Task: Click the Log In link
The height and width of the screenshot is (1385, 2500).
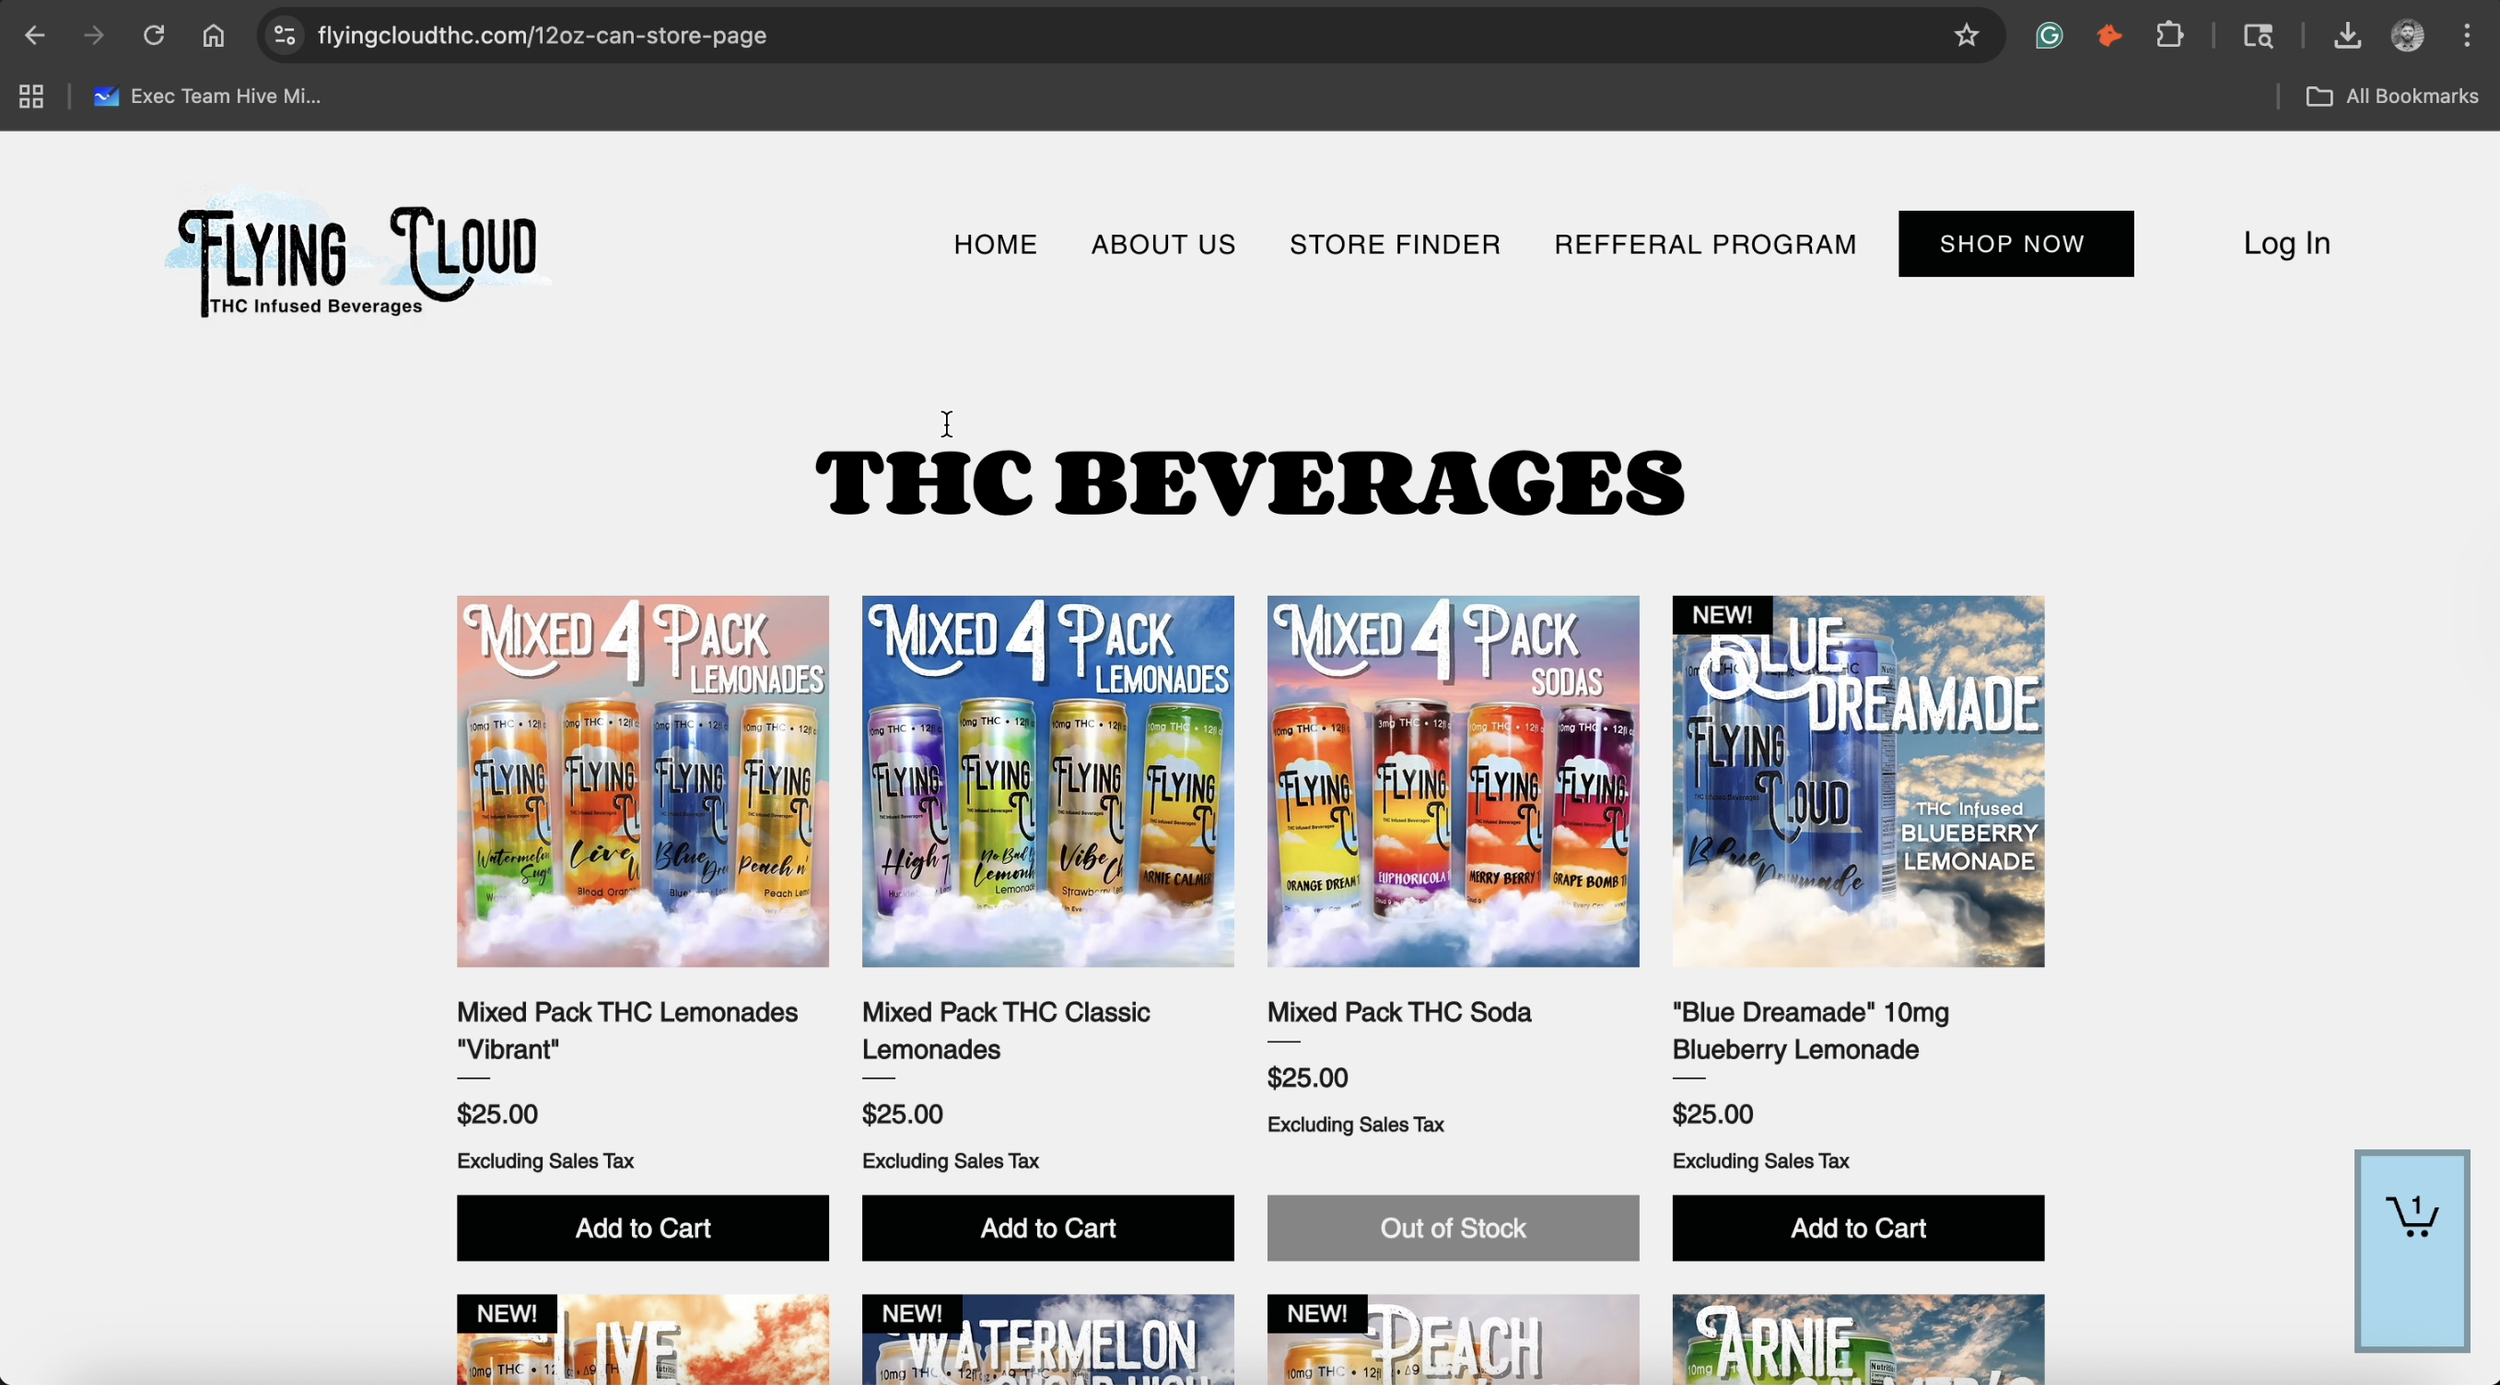Action: coord(2286,243)
